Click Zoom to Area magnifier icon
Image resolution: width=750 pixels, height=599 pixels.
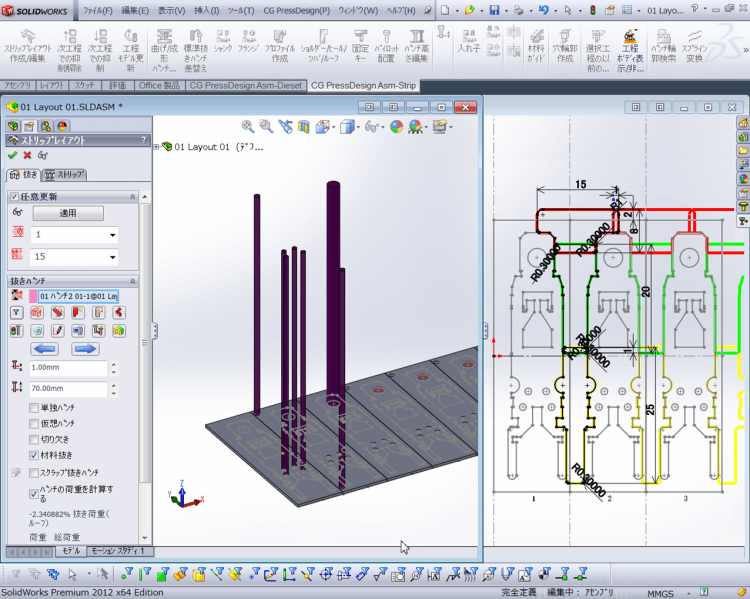tap(266, 127)
